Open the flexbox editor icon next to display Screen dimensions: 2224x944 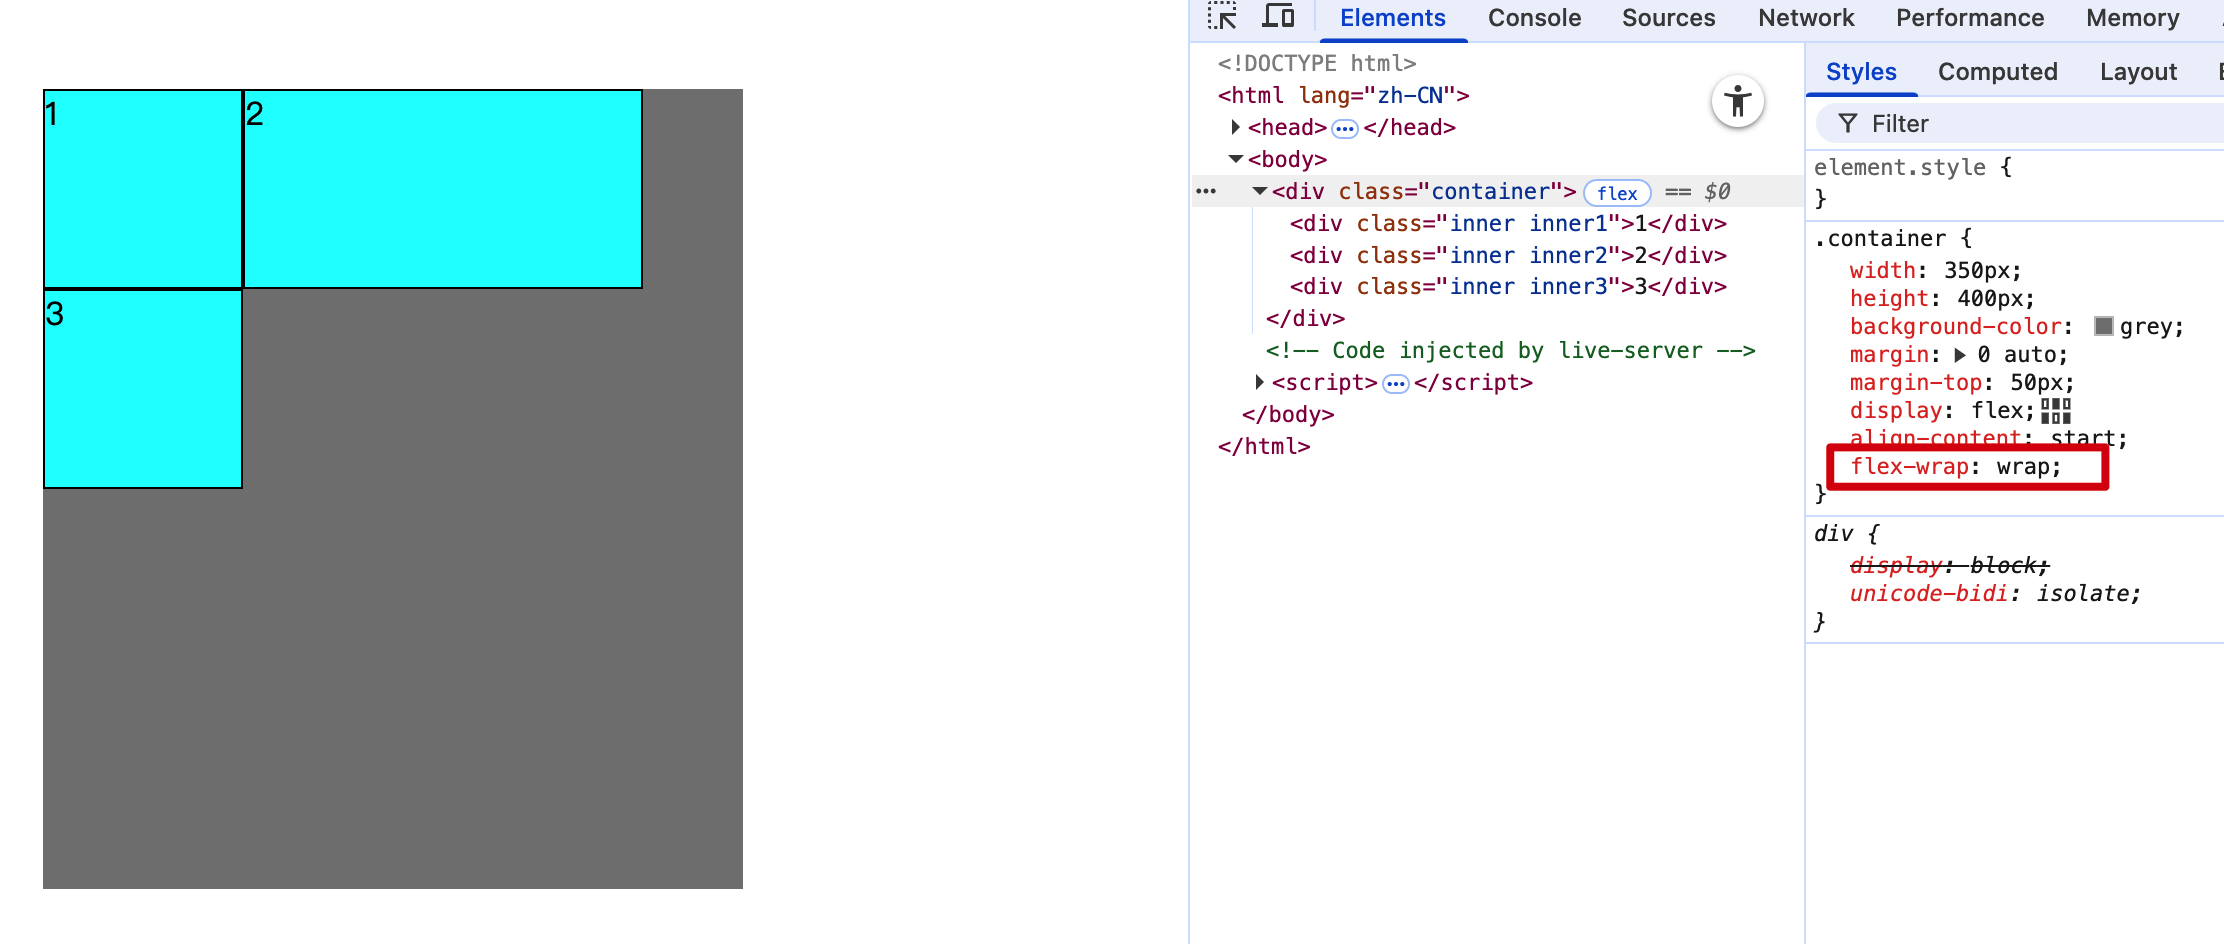(2056, 411)
